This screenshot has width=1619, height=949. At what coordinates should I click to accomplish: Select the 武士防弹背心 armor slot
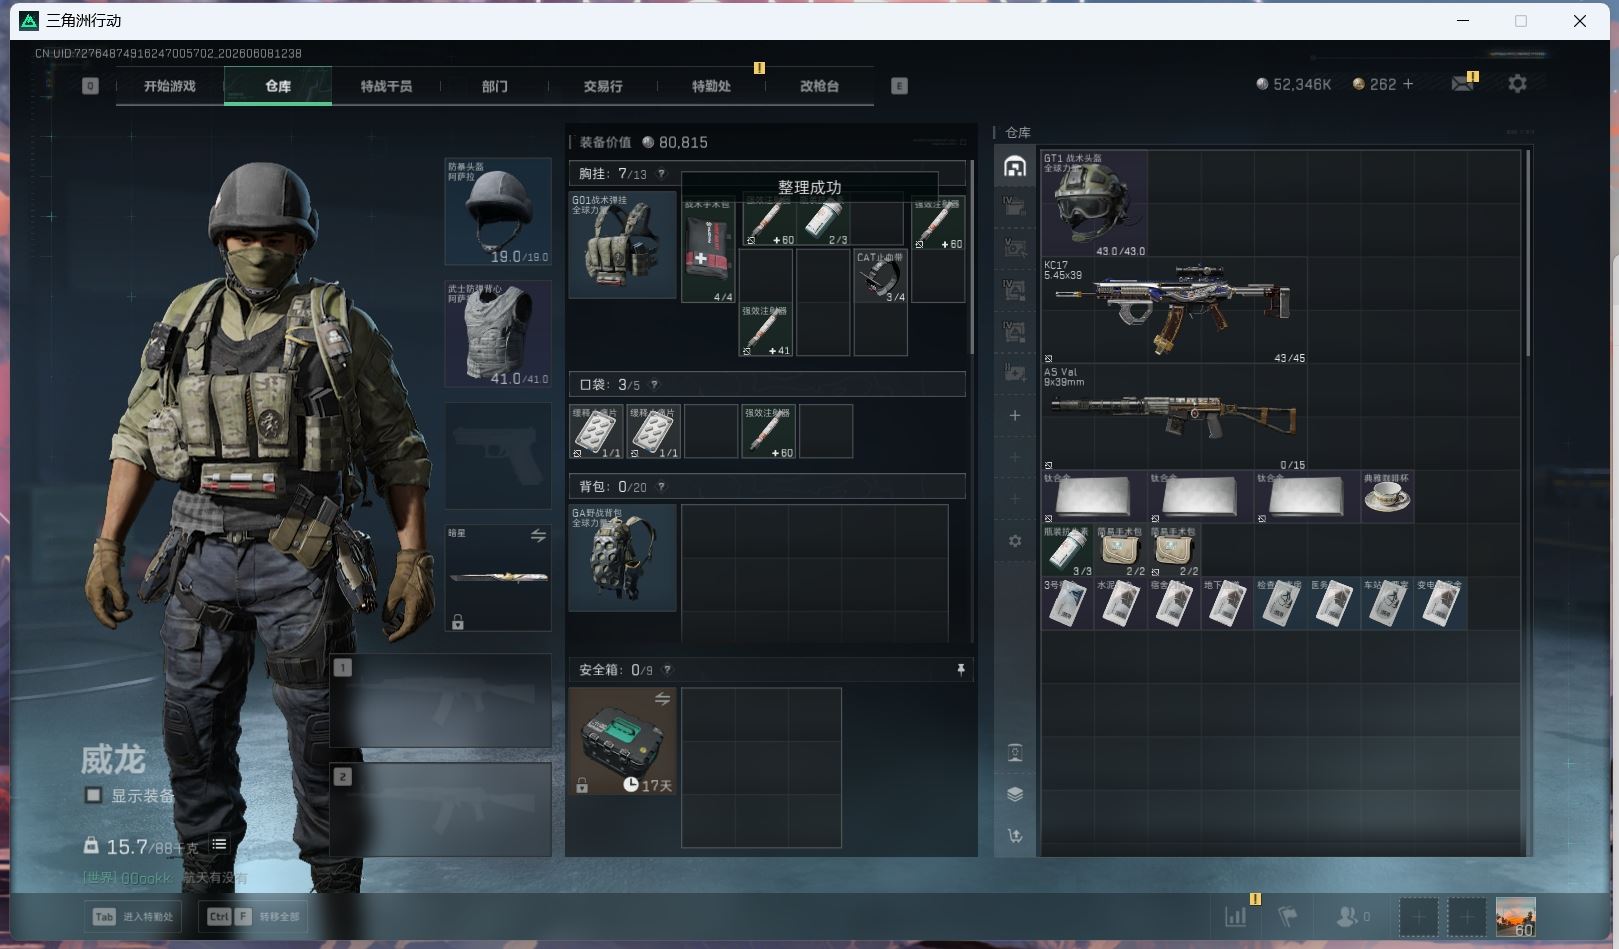pos(498,334)
